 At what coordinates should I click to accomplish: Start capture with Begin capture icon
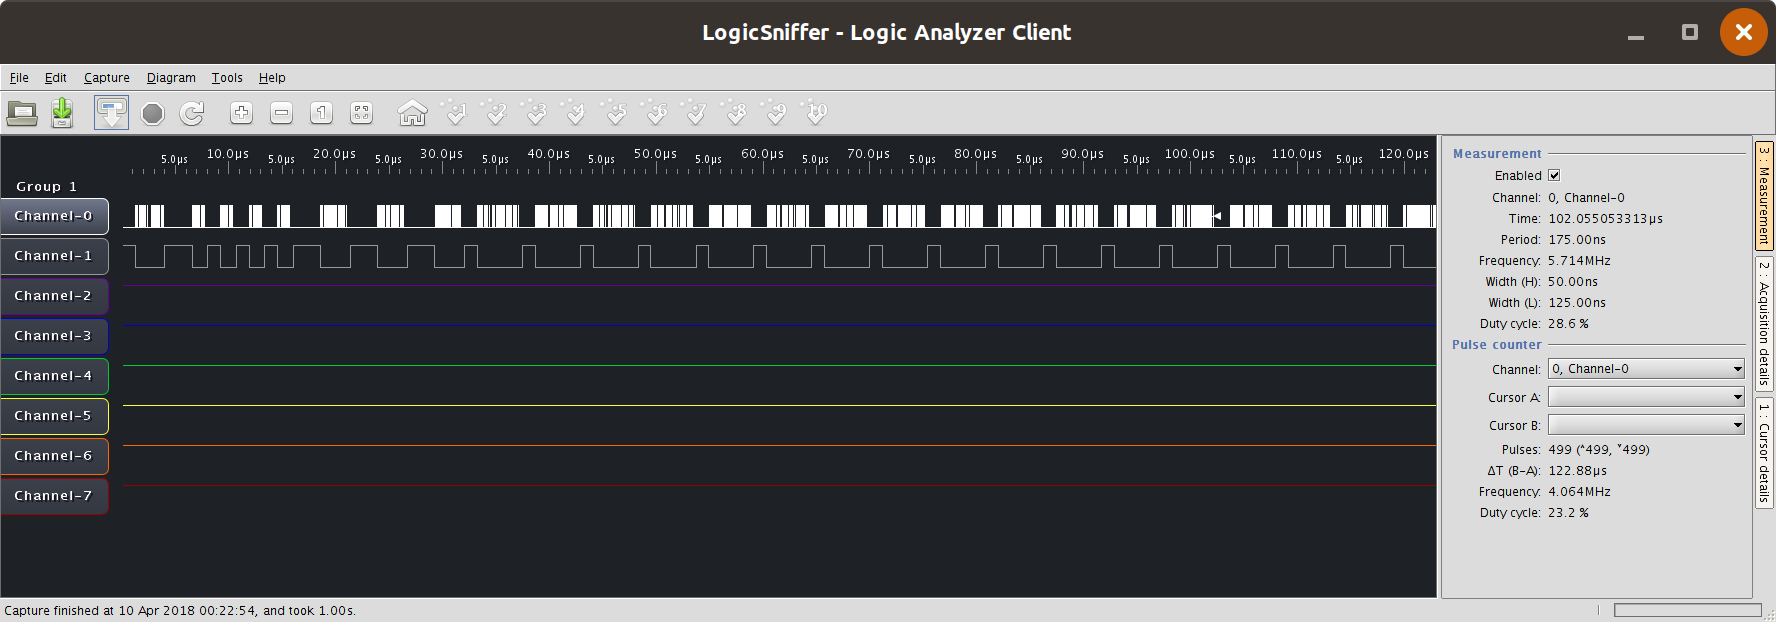click(x=111, y=113)
